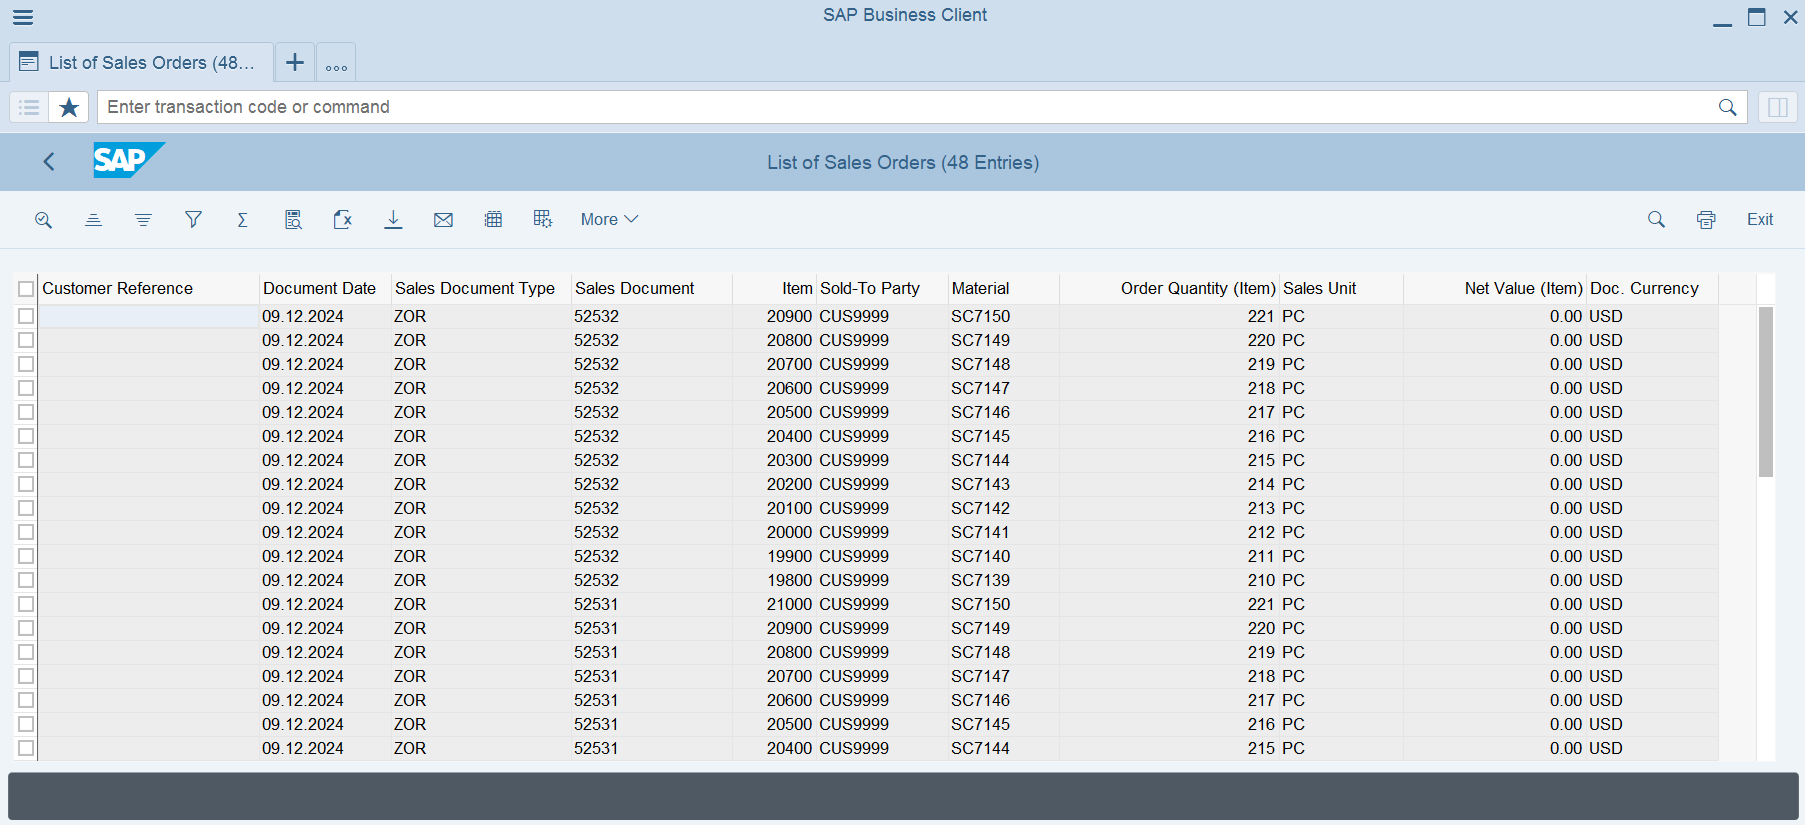
Task: Click the magnifier in the command field
Action: pyautogui.click(x=1727, y=107)
